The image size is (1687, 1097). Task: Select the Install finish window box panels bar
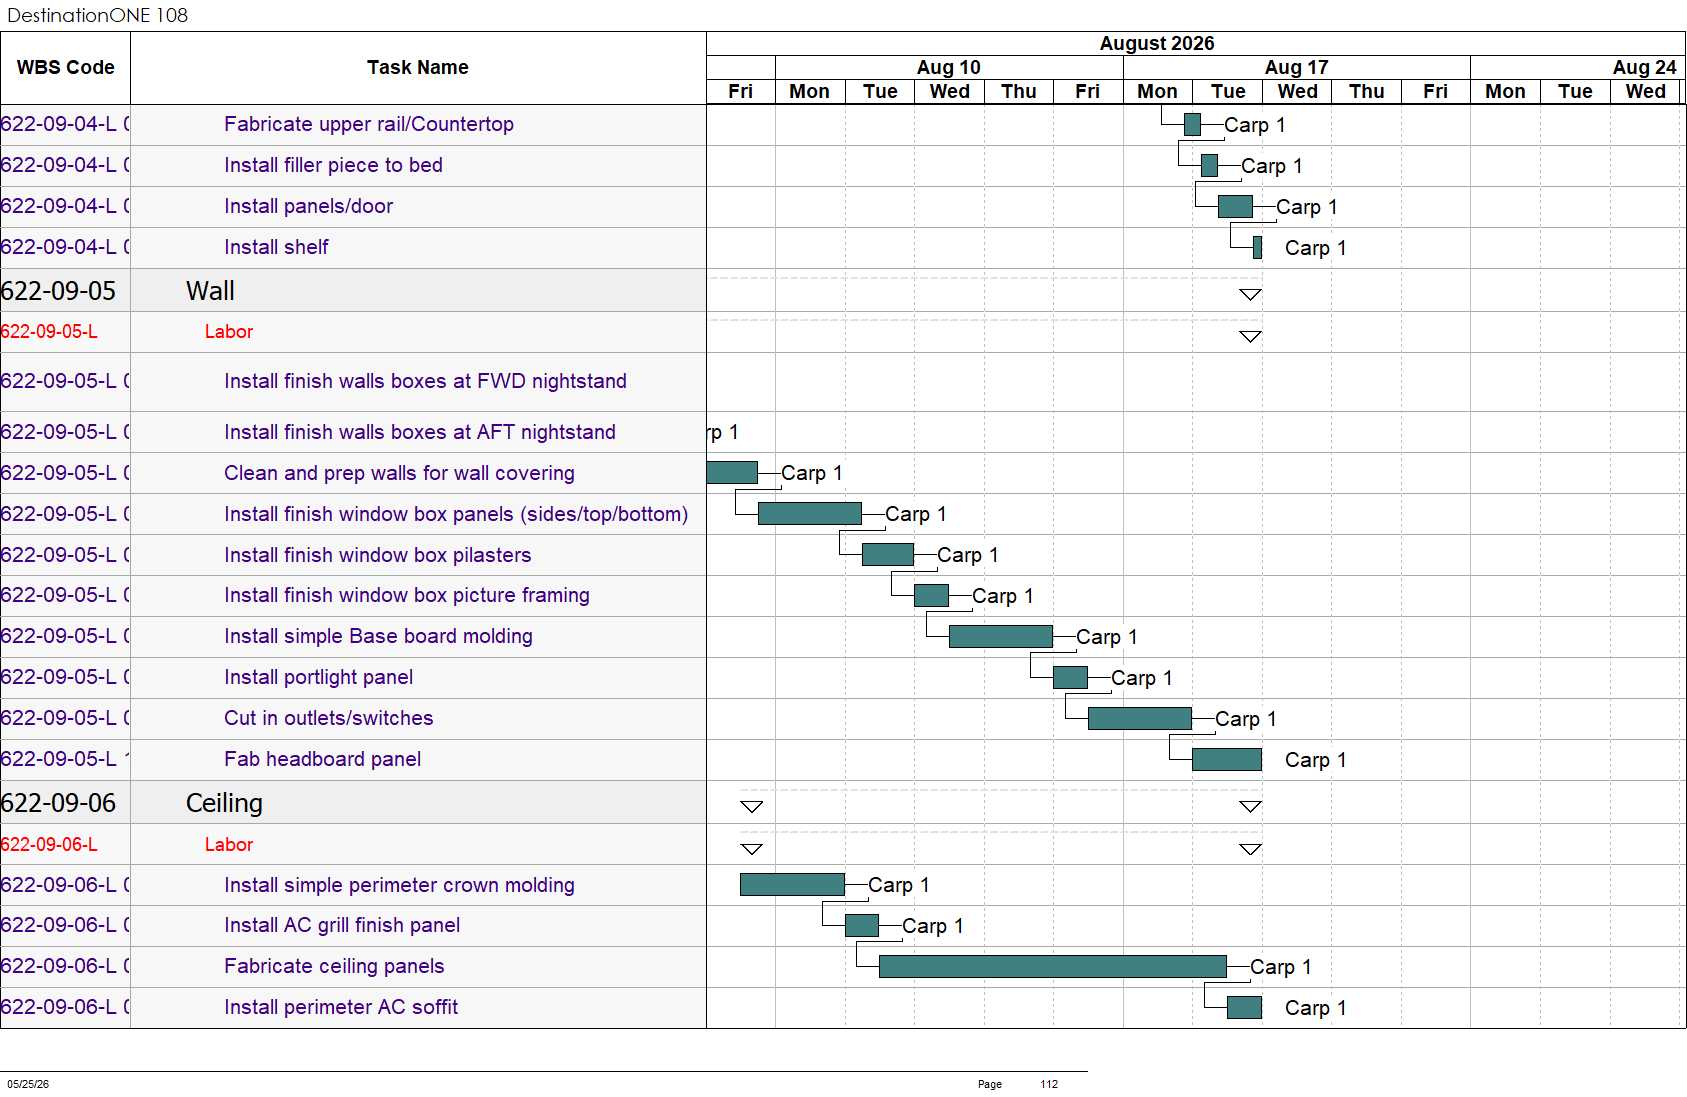(x=809, y=513)
